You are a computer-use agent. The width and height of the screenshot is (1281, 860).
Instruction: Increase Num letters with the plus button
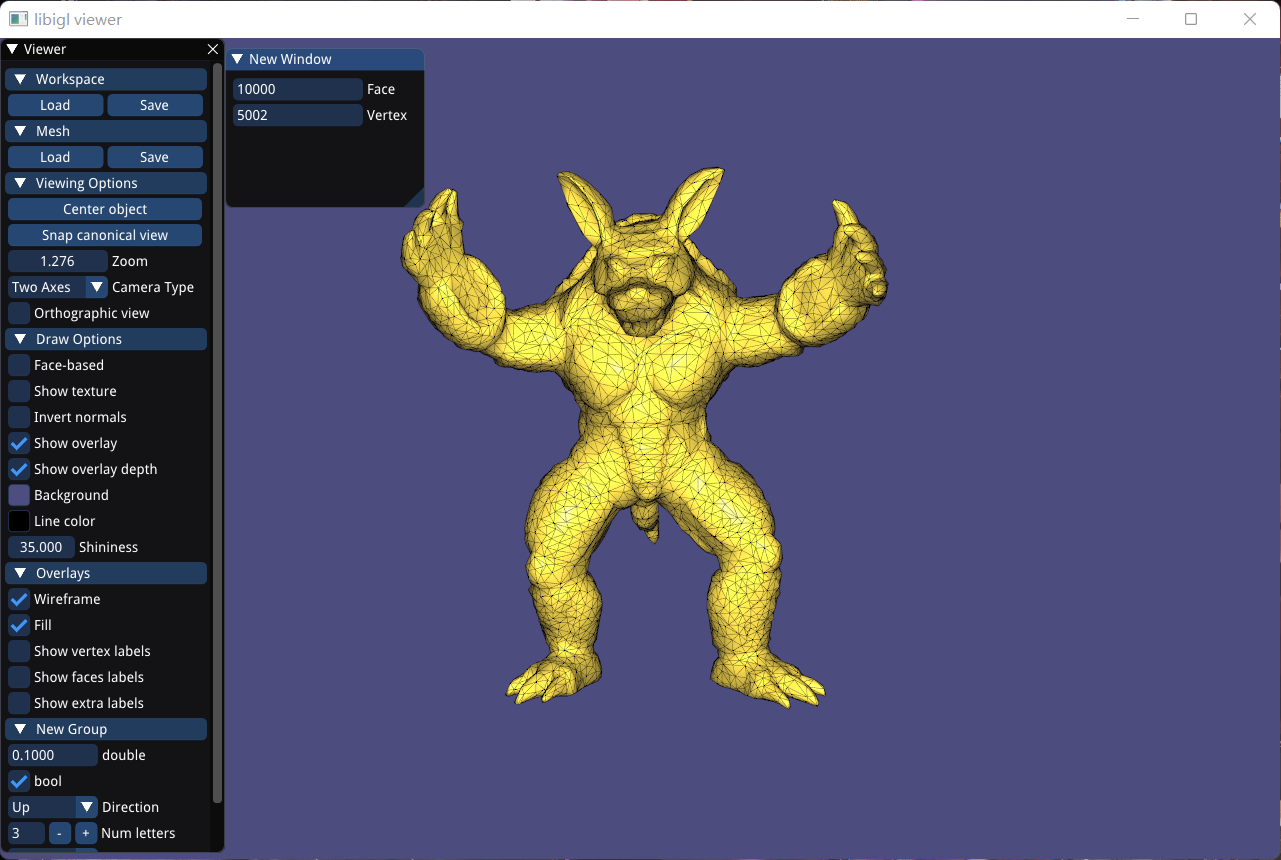point(86,832)
